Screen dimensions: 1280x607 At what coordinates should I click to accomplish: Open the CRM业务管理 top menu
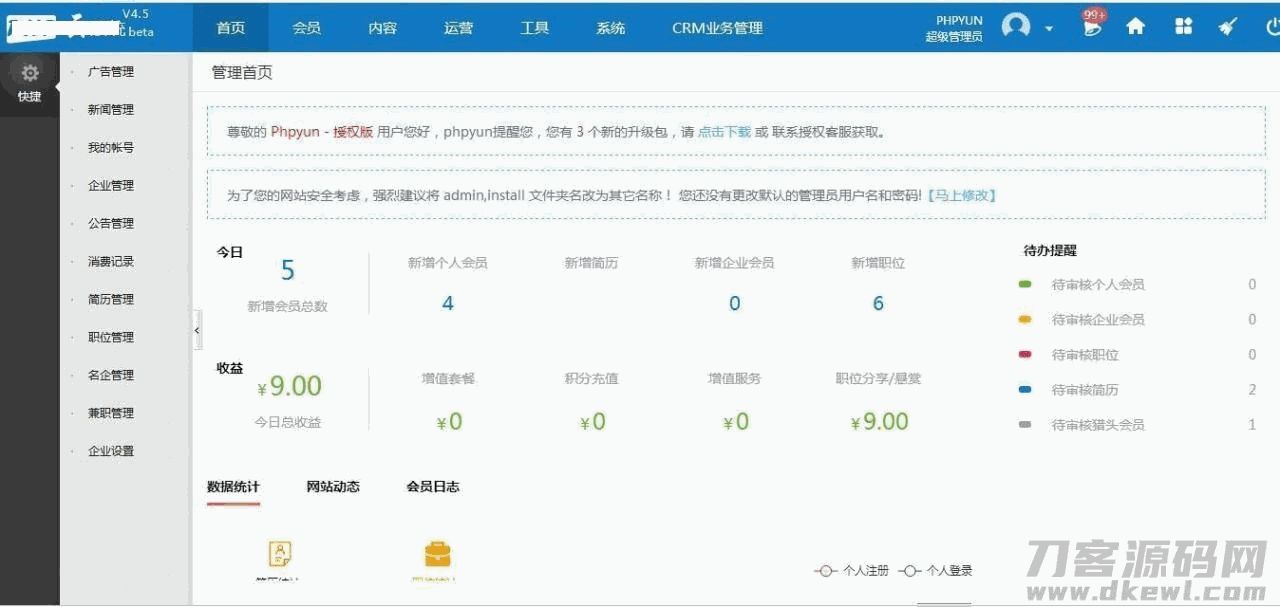[717, 28]
